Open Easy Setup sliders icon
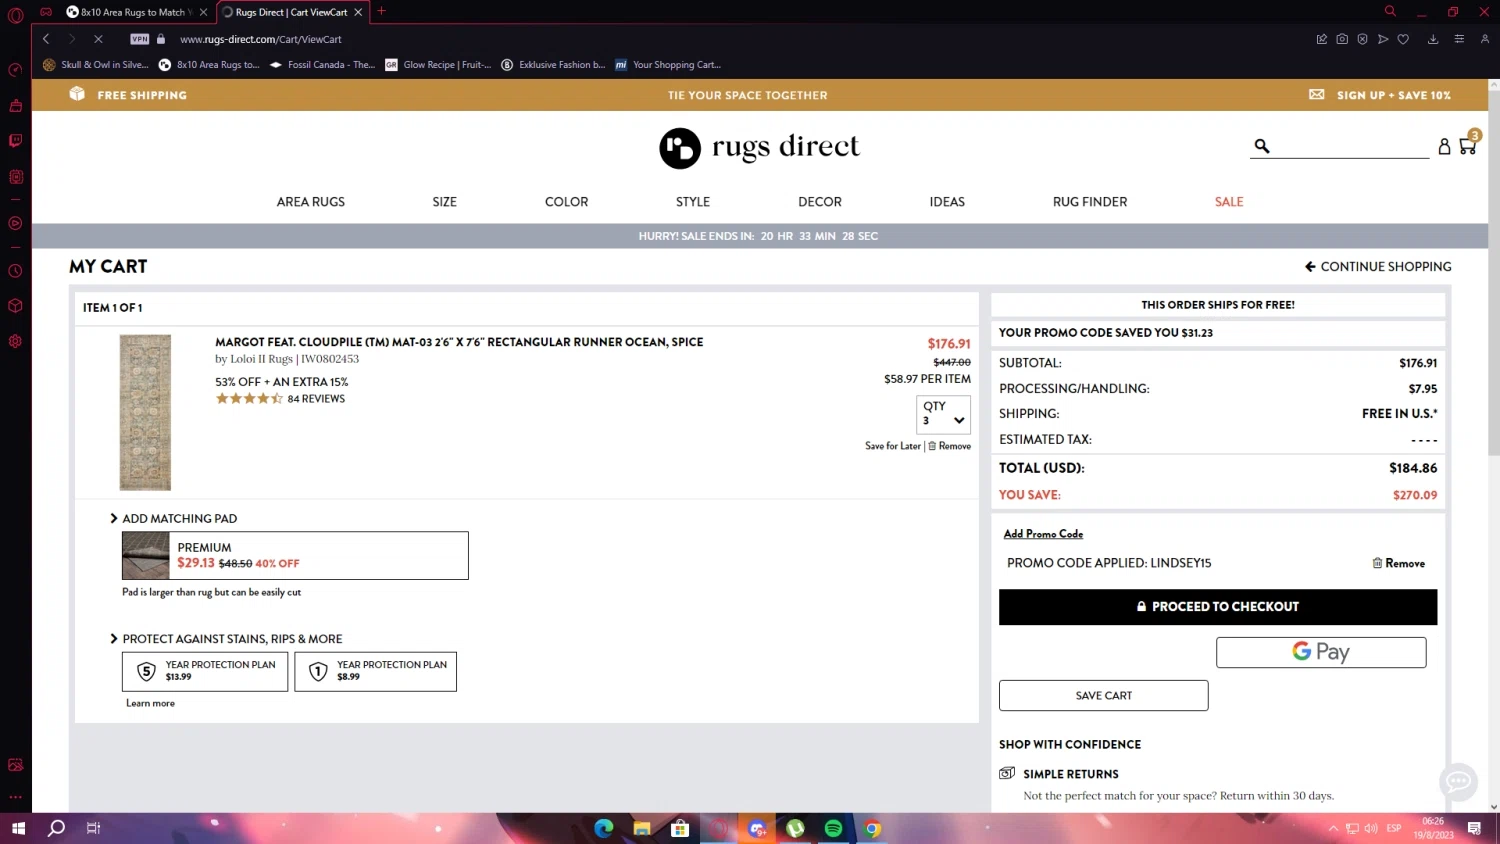This screenshot has height=844, width=1500. point(1459,39)
